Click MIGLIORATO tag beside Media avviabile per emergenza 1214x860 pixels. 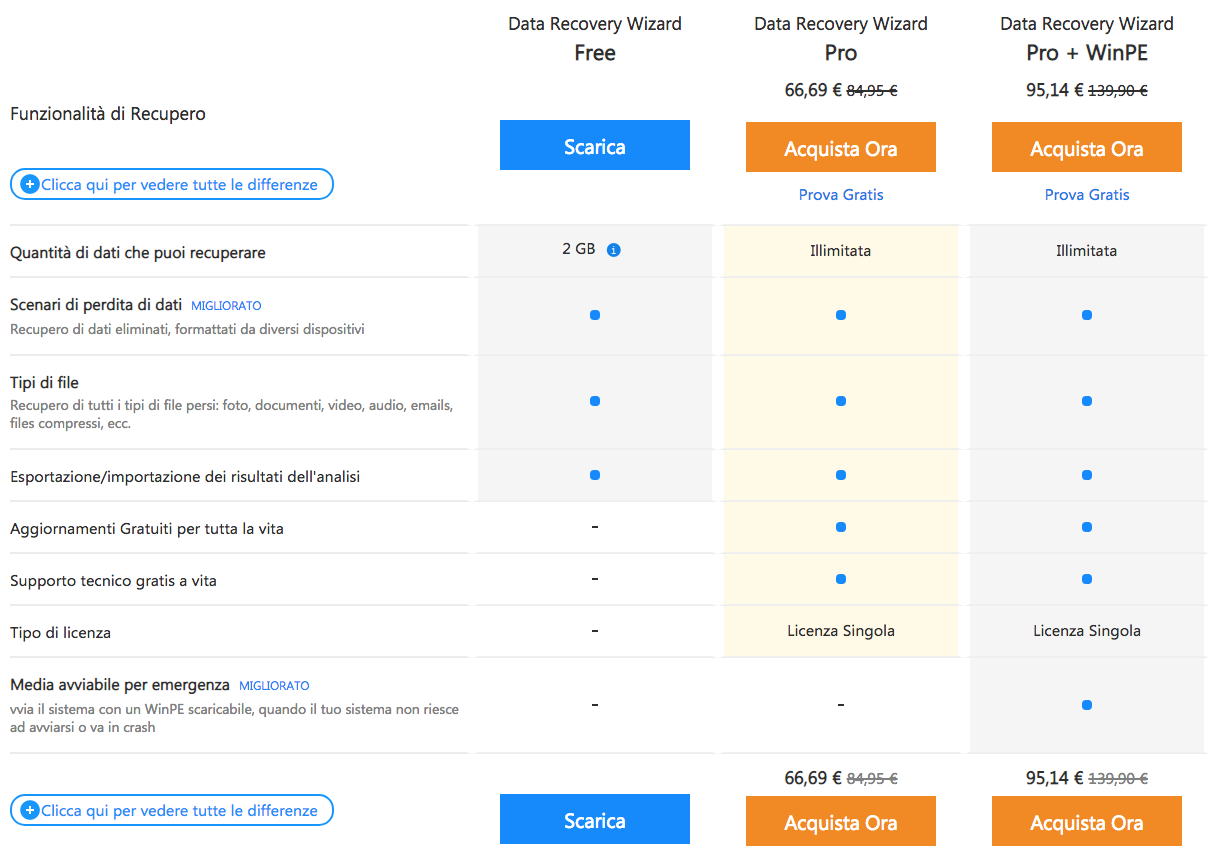click(x=274, y=686)
